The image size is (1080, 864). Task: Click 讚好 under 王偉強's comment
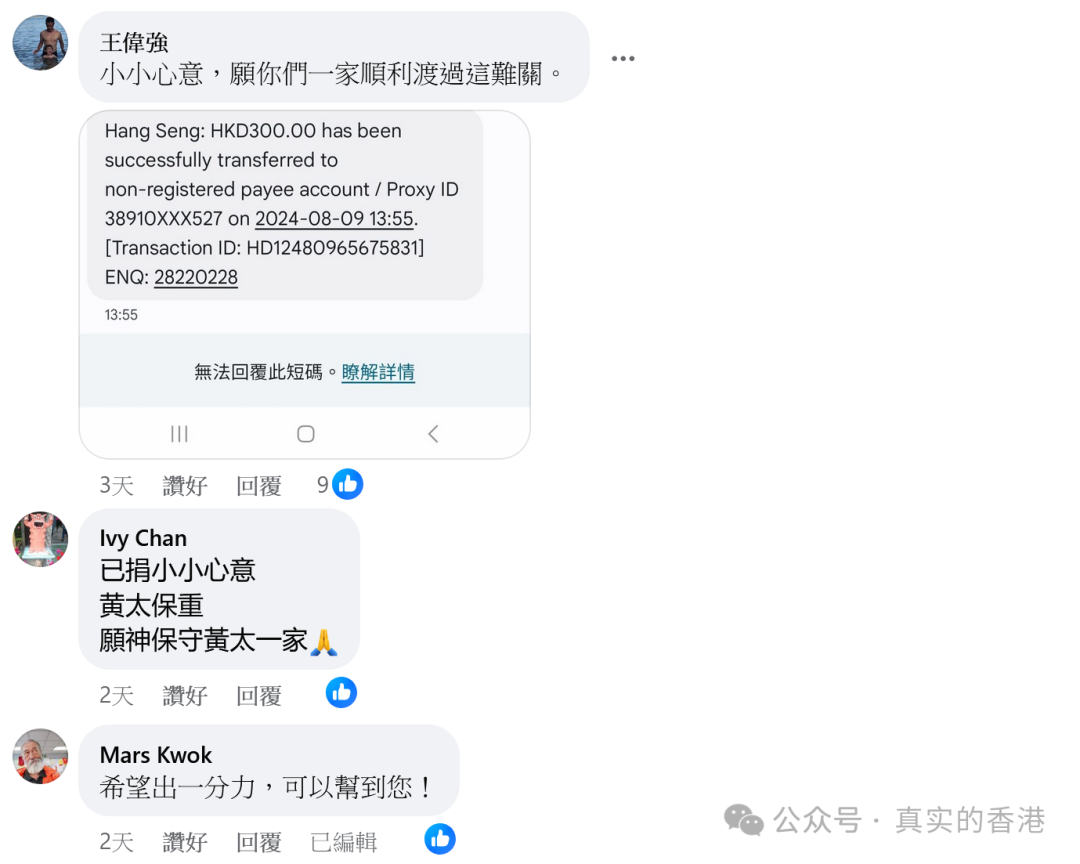[185, 486]
